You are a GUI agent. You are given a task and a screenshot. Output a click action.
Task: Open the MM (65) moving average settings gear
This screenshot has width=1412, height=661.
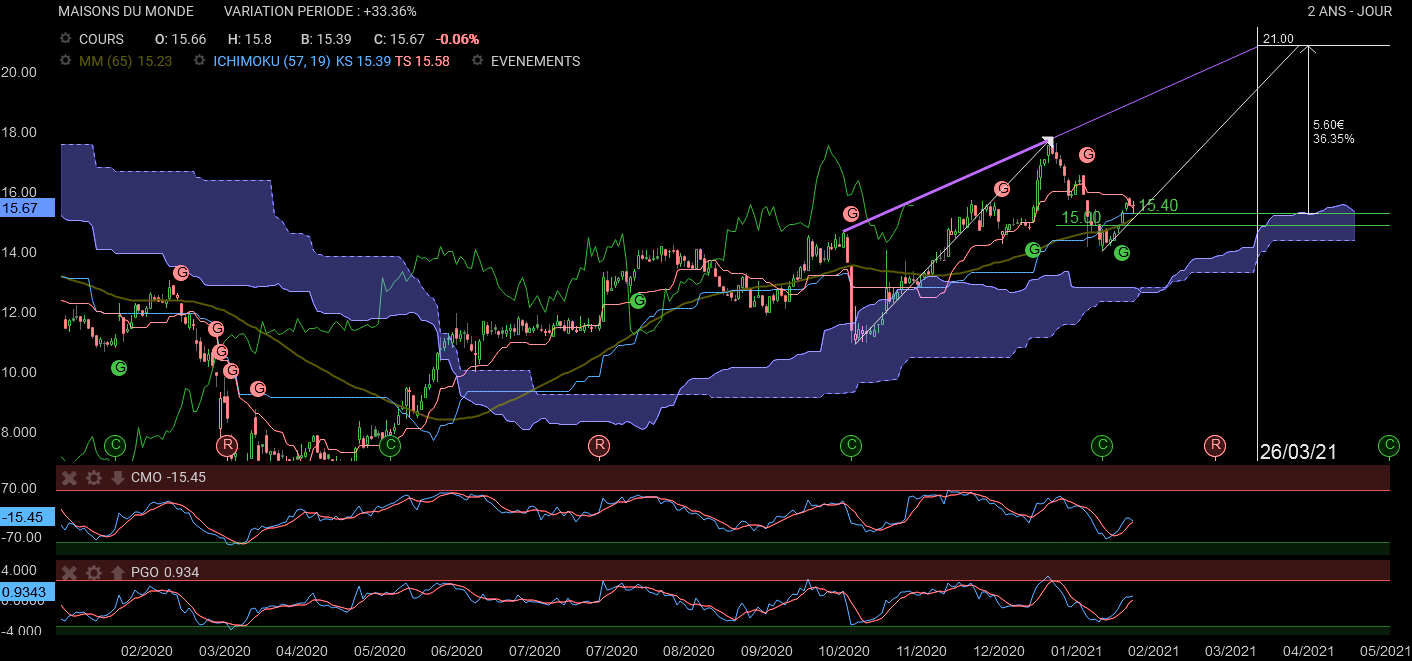[66, 61]
